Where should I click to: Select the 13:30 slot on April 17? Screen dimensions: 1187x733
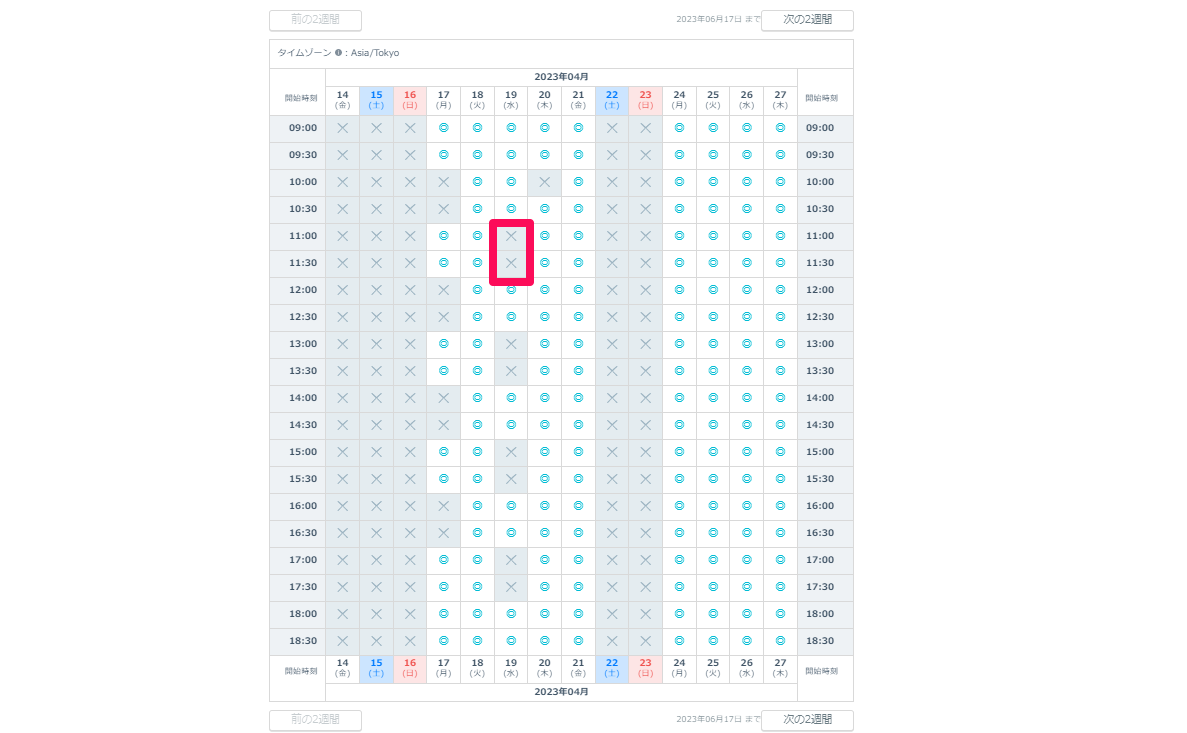[x=444, y=371]
